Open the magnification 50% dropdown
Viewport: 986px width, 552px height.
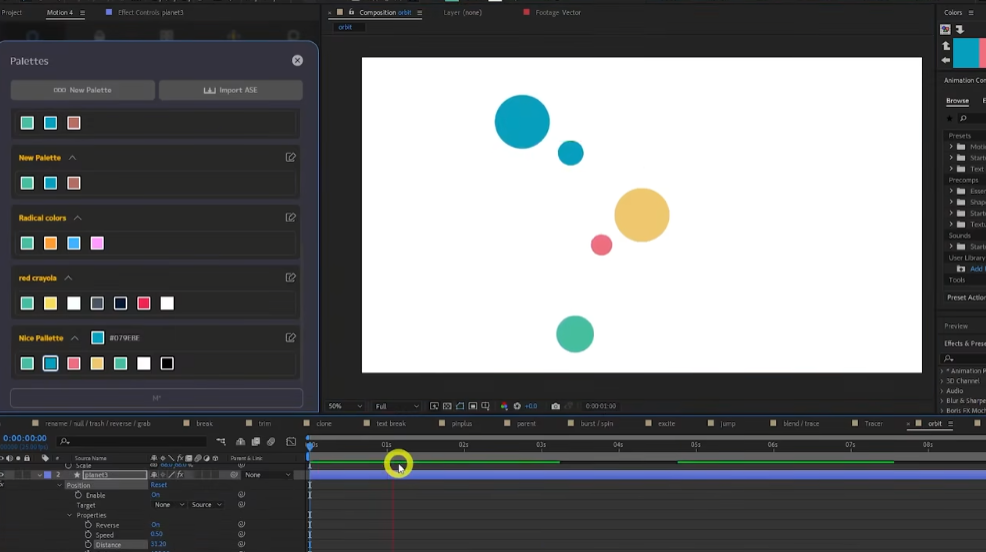pos(345,406)
